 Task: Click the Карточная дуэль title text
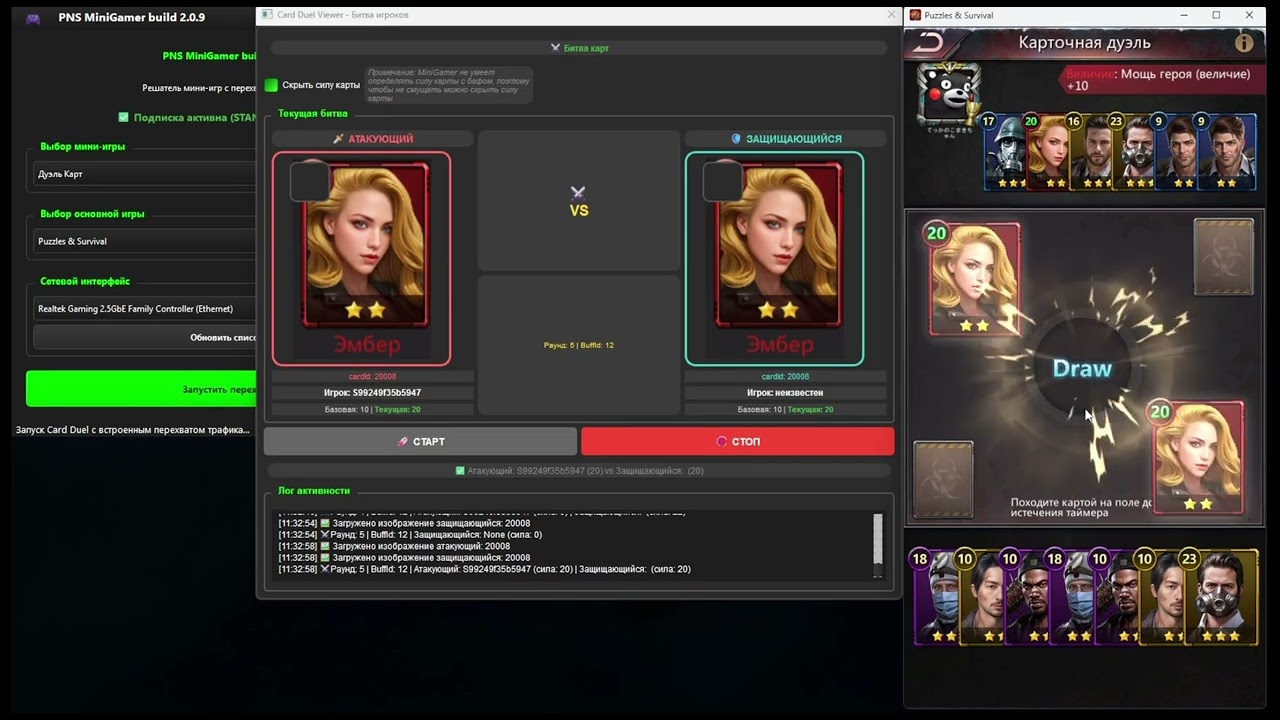tap(1084, 42)
